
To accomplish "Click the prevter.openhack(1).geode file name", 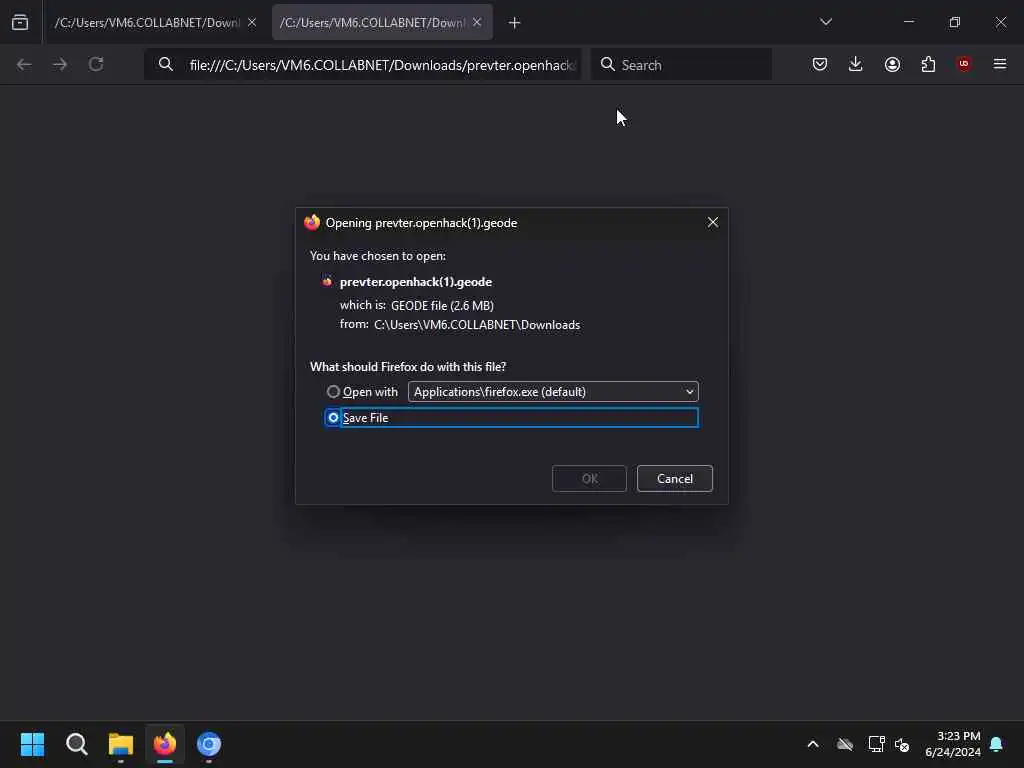I will click(x=416, y=281).
